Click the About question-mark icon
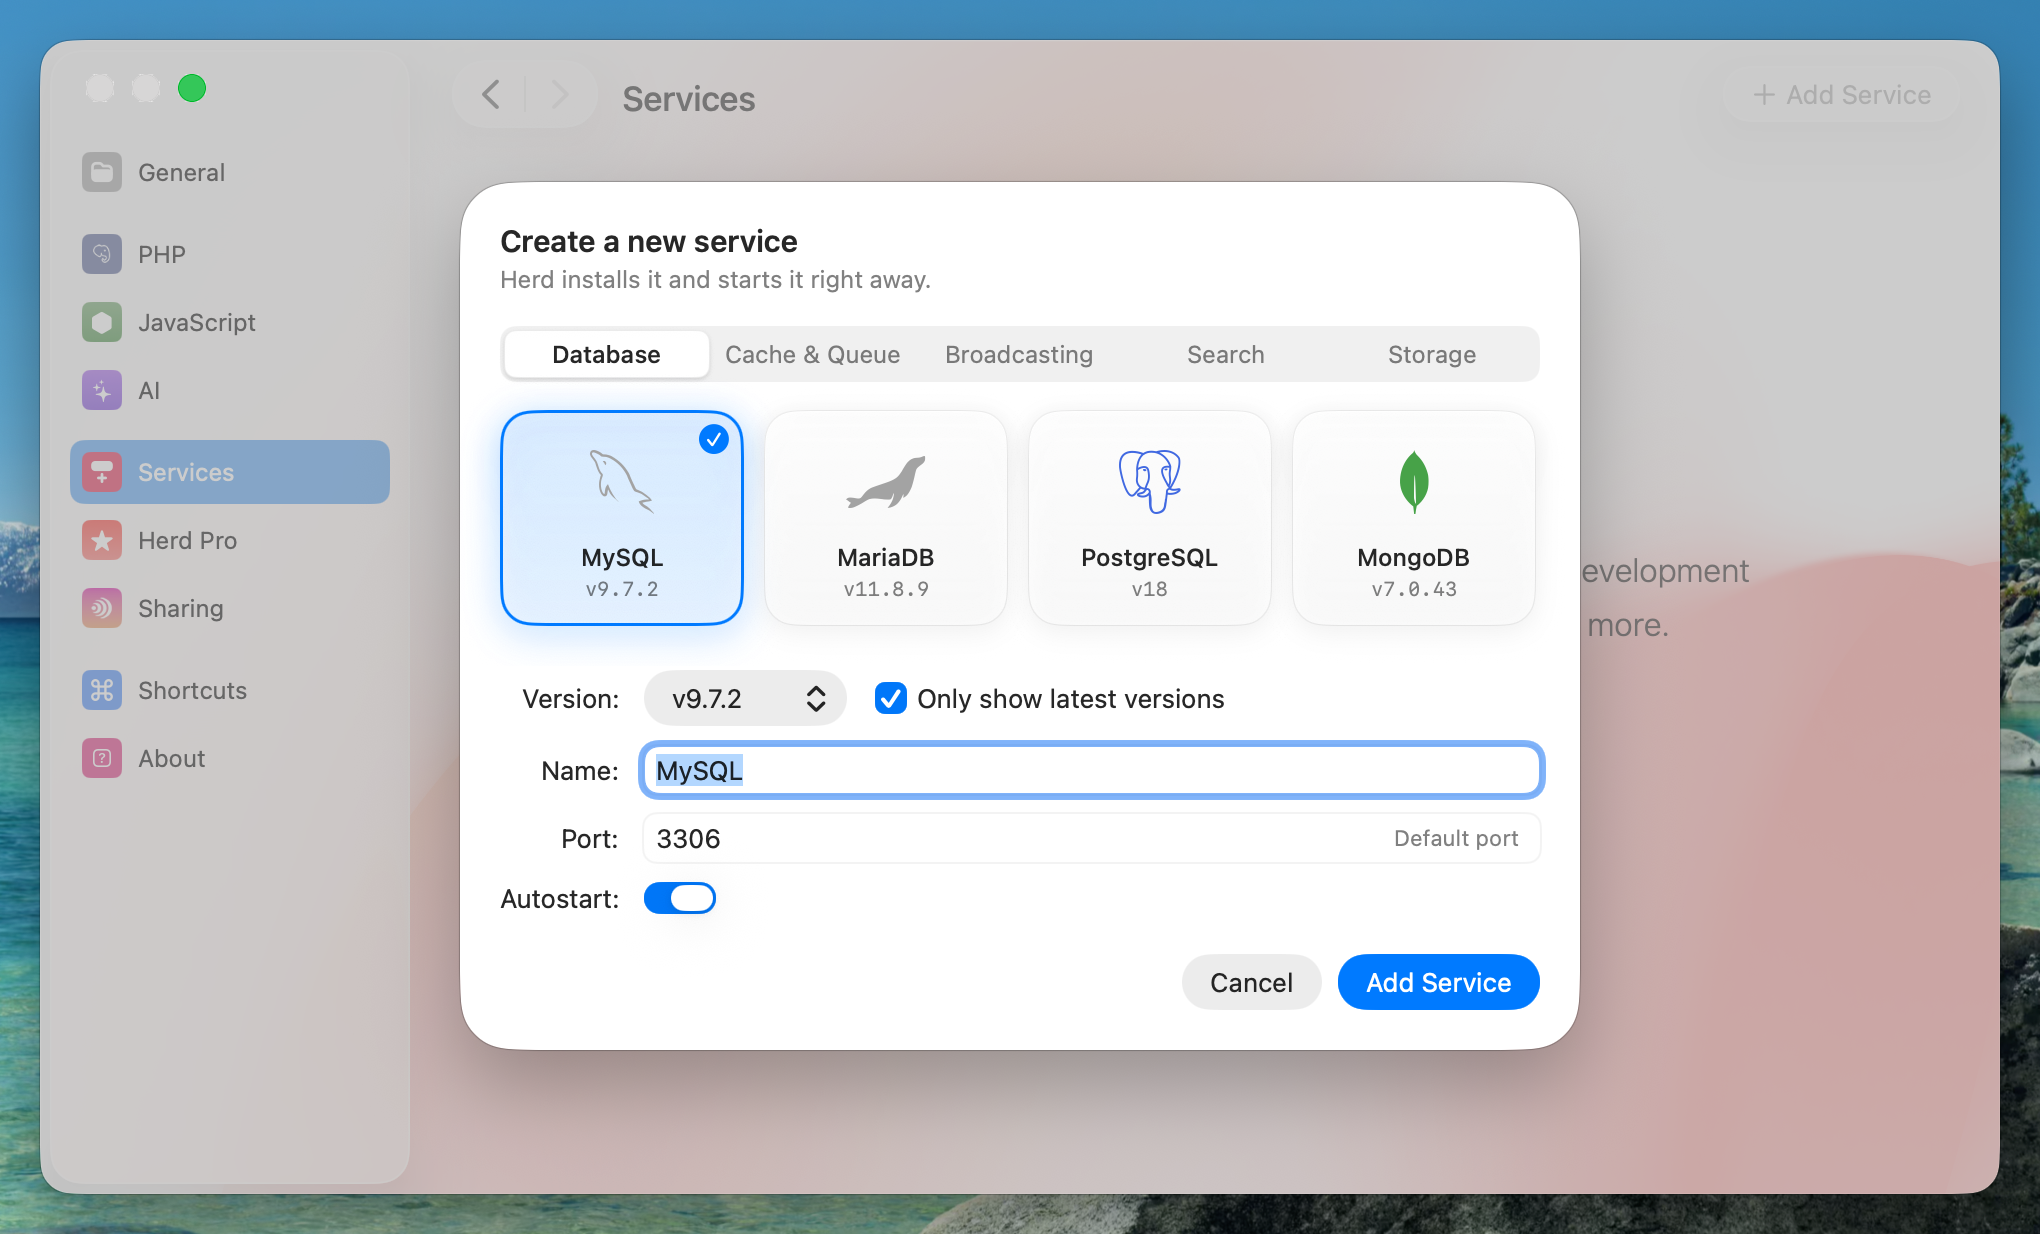The height and width of the screenshot is (1234, 2040). tap(102, 758)
